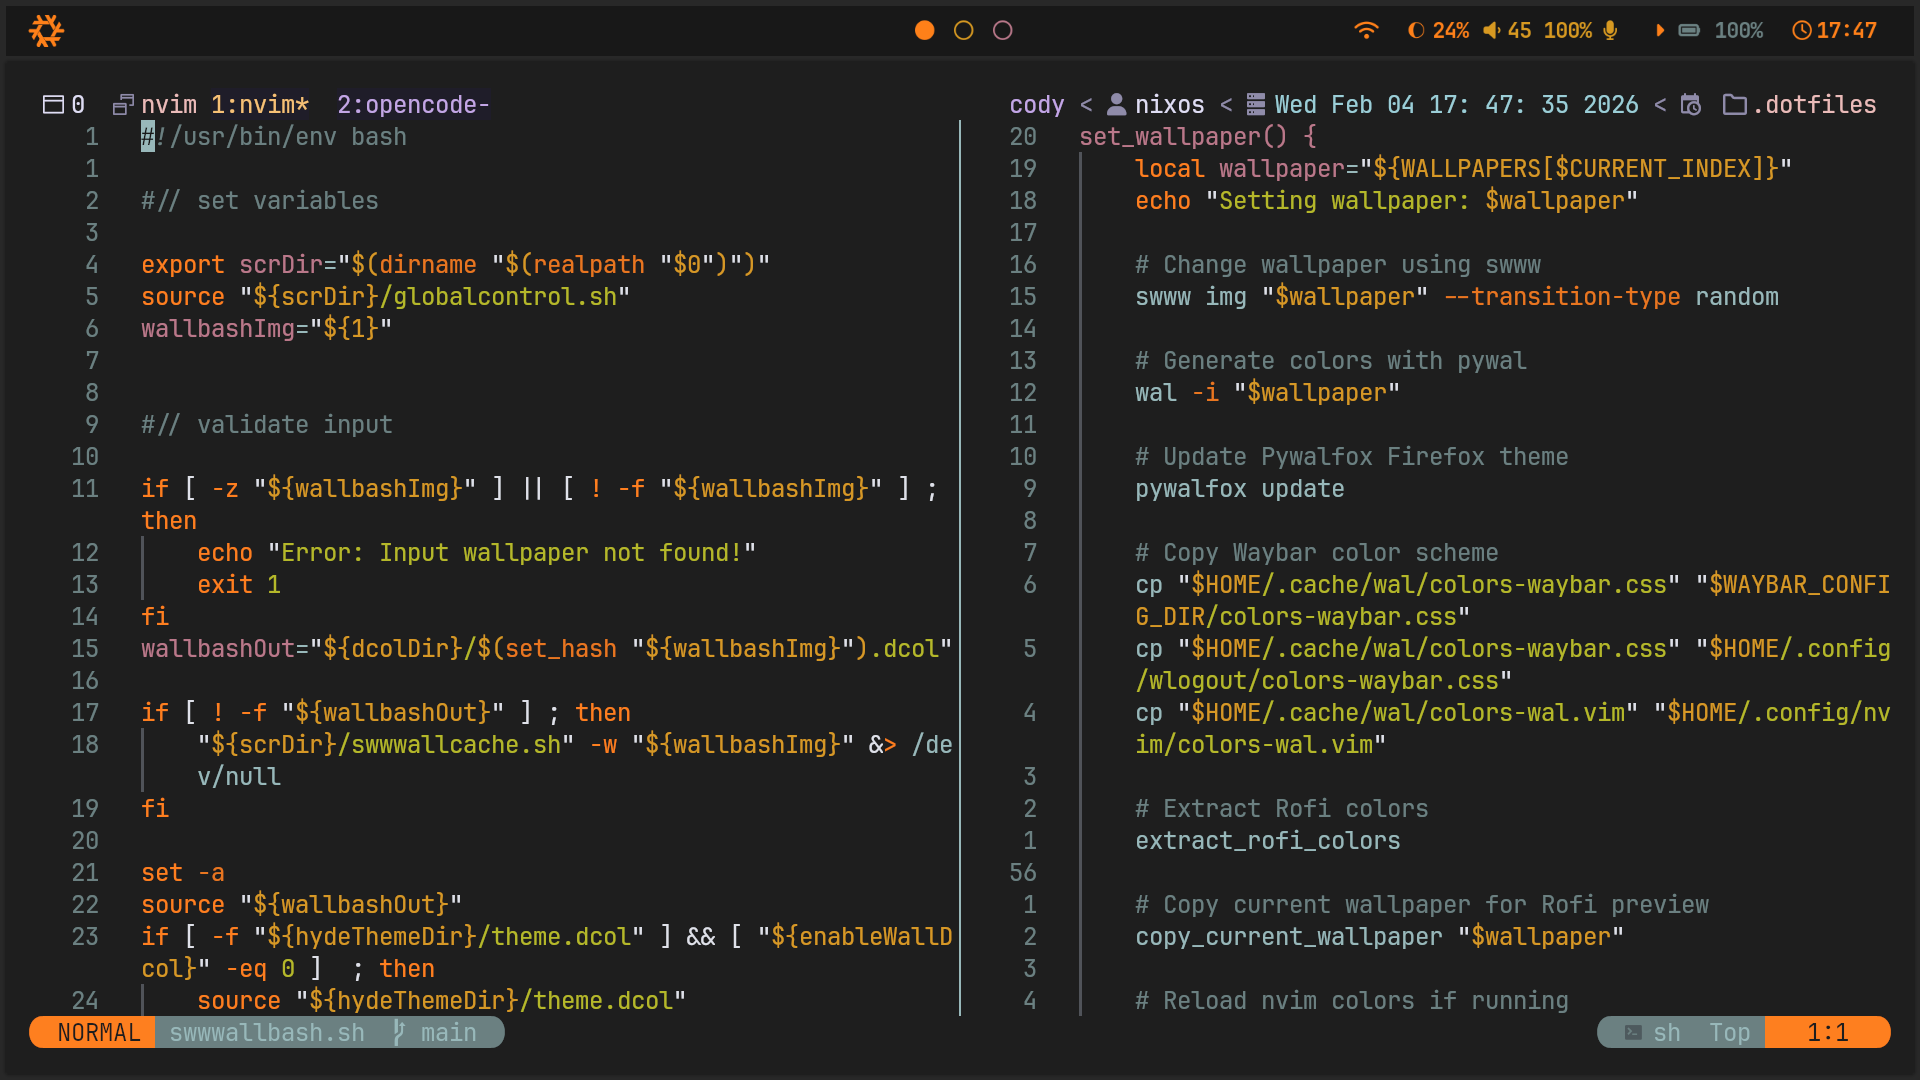
Task: Click the globalcontrol.sh source line
Action: pyautogui.click(x=386, y=297)
